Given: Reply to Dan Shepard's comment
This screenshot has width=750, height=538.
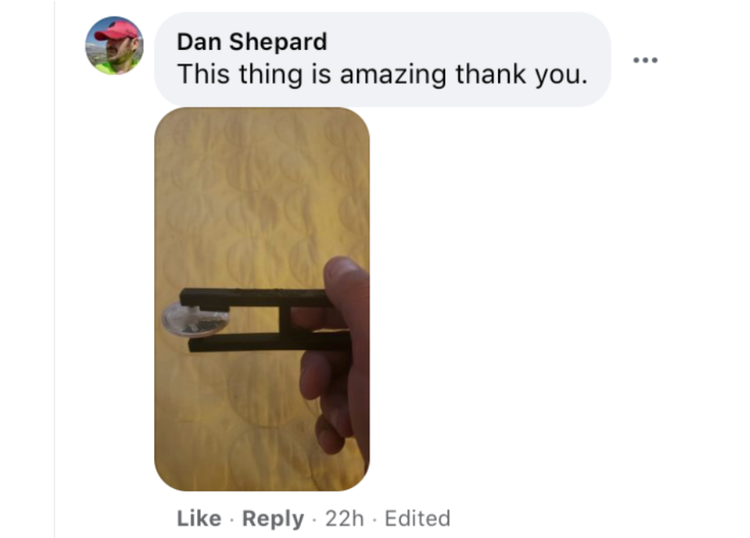Looking at the screenshot, I should 273,518.
